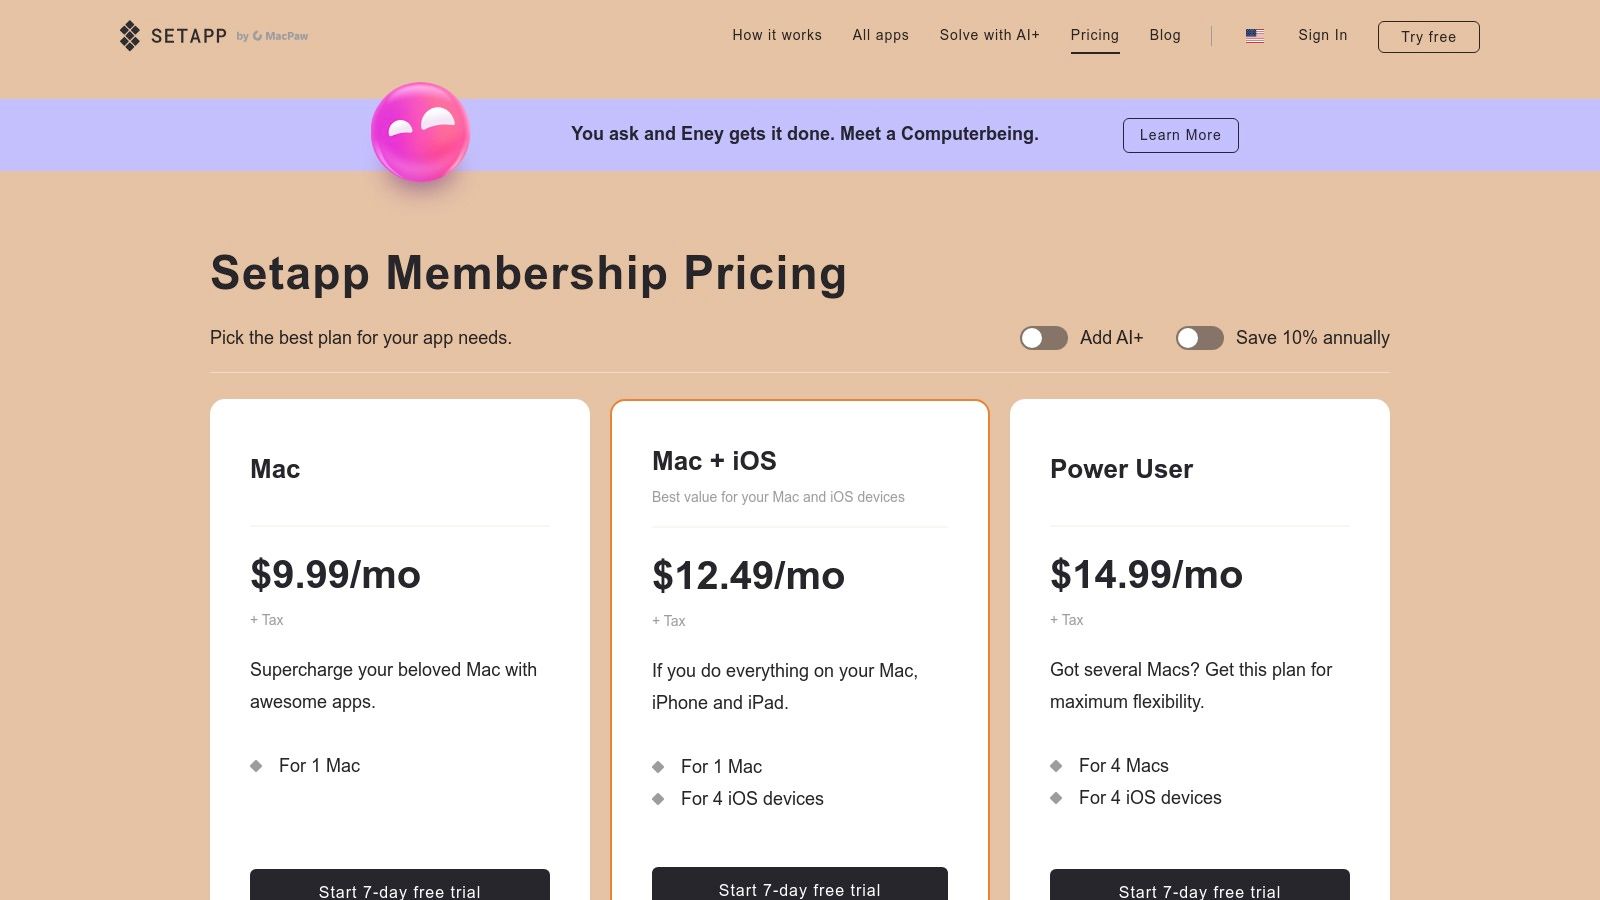Open Solve with AI+ page

(x=989, y=35)
